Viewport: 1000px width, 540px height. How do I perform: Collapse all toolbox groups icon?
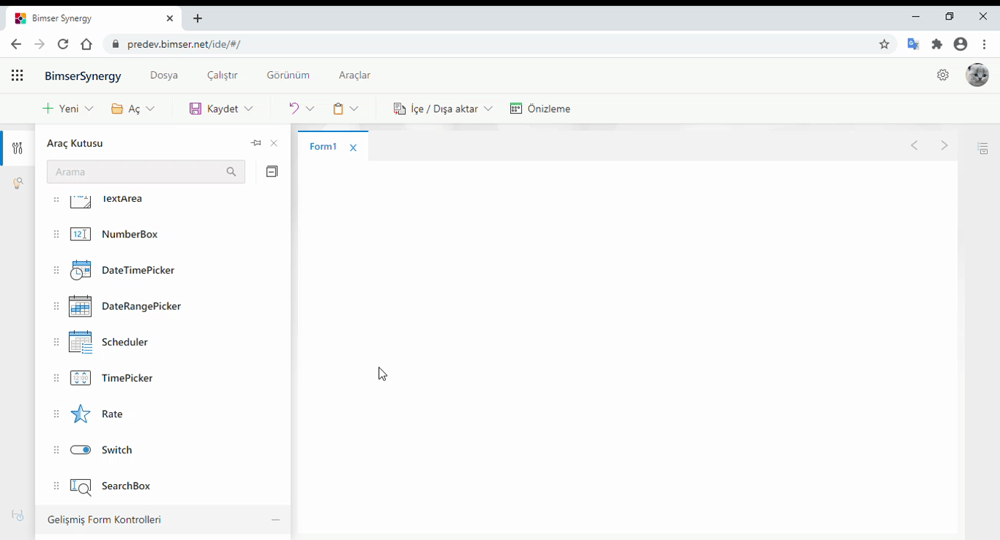click(x=271, y=172)
